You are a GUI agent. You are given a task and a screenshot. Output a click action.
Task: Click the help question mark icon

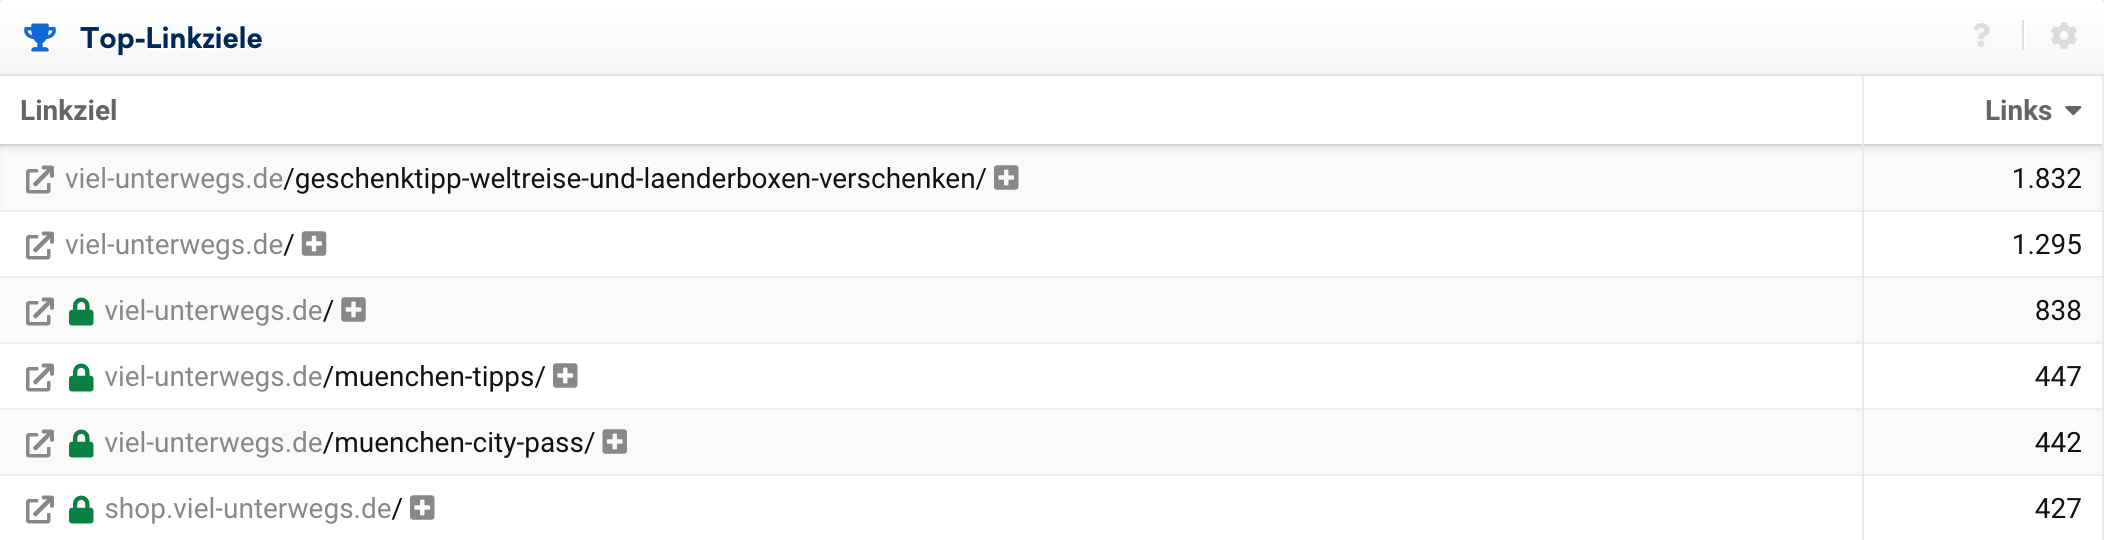(1981, 37)
